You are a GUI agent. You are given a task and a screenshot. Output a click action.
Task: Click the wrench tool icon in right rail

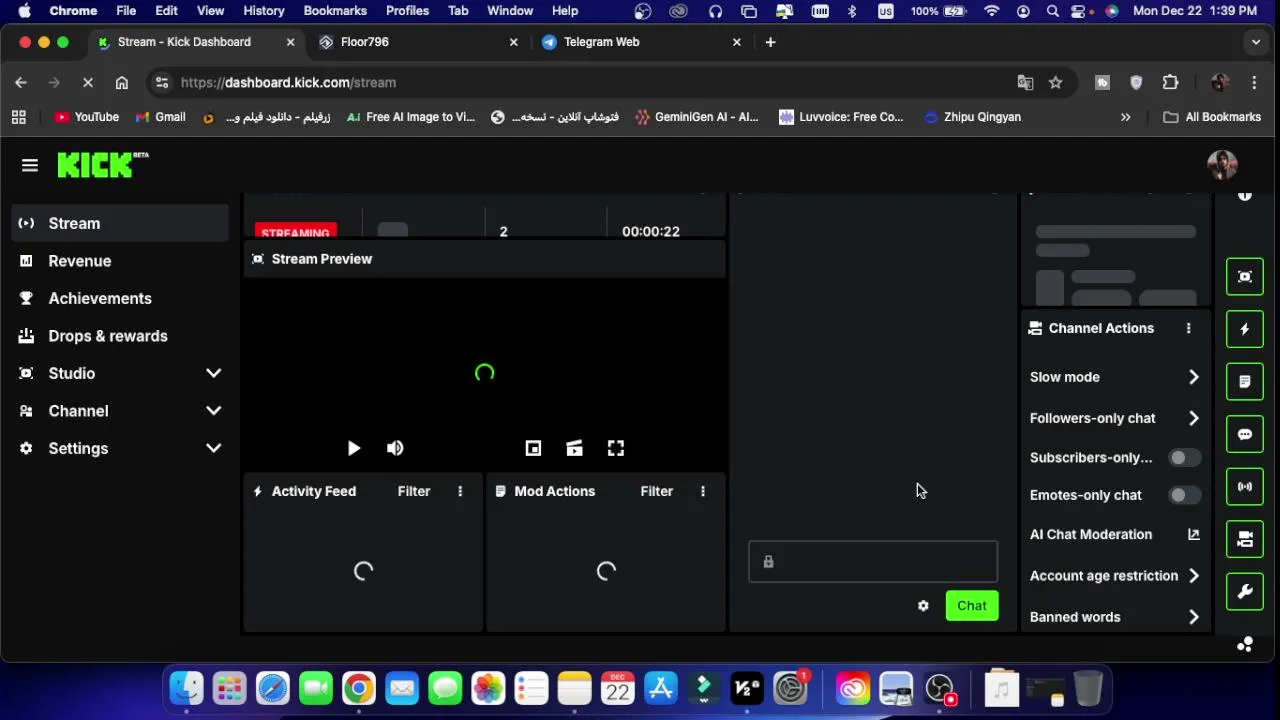[1245, 592]
